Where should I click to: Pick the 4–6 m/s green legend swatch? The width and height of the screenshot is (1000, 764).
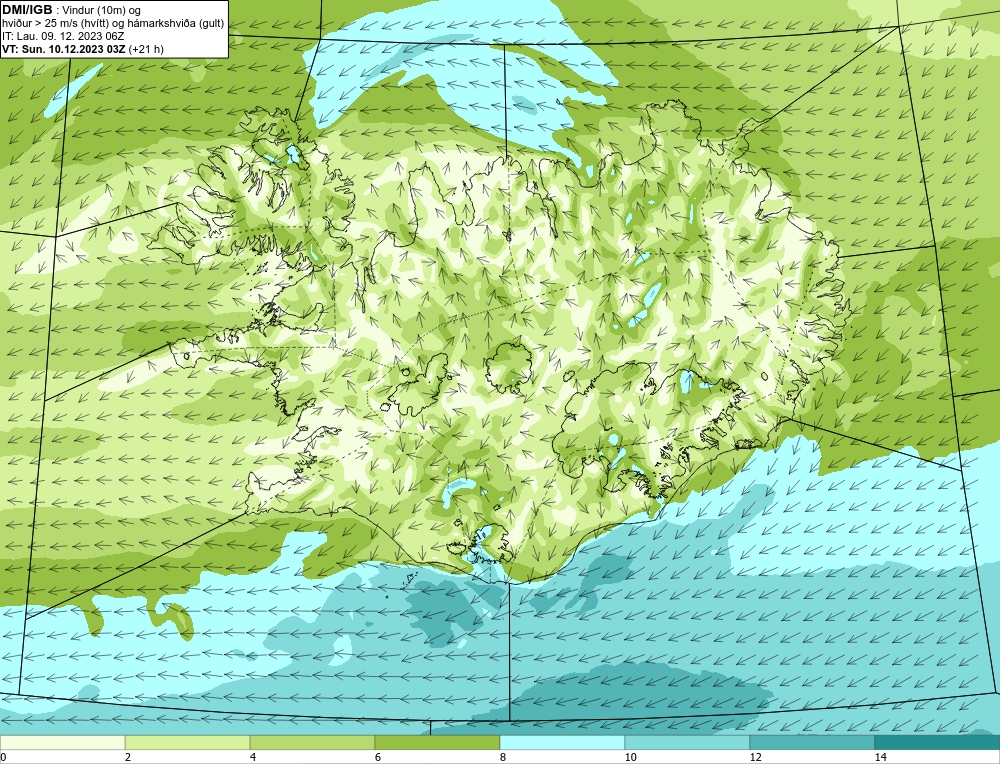[x=312, y=742]
